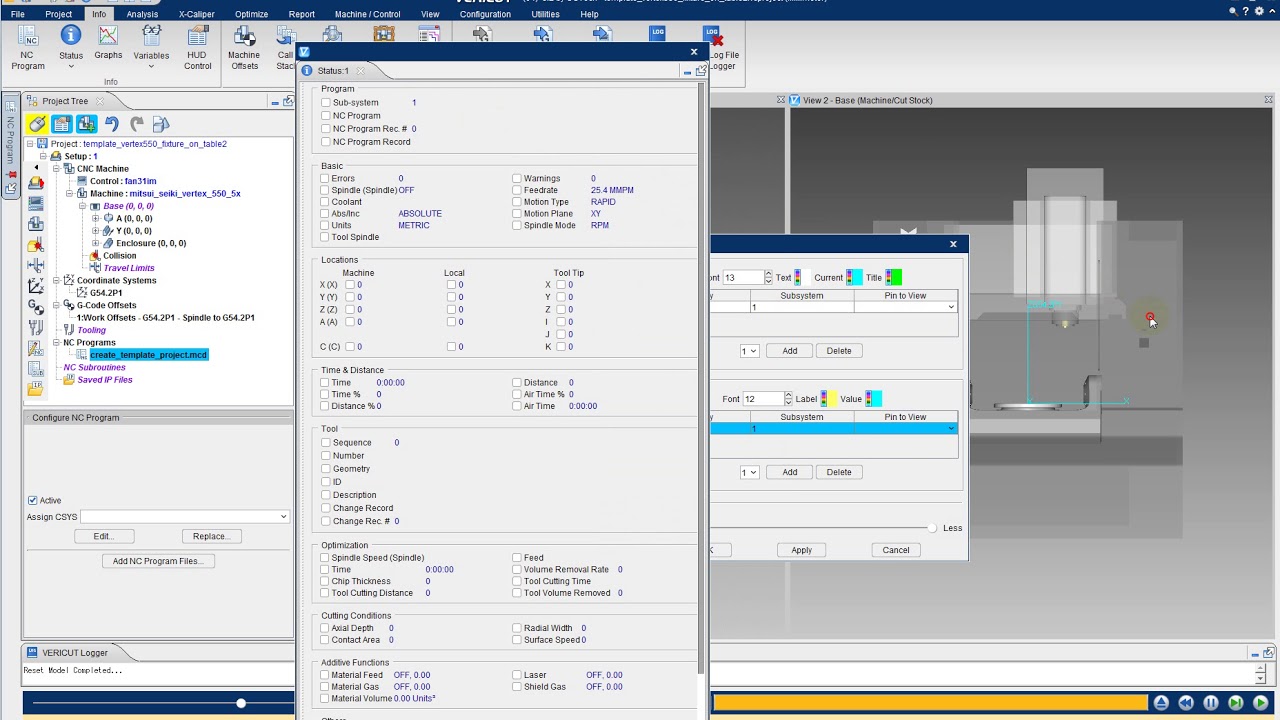Open the Label color swatch
1280x720 pixels.
(x=830, y=399)
